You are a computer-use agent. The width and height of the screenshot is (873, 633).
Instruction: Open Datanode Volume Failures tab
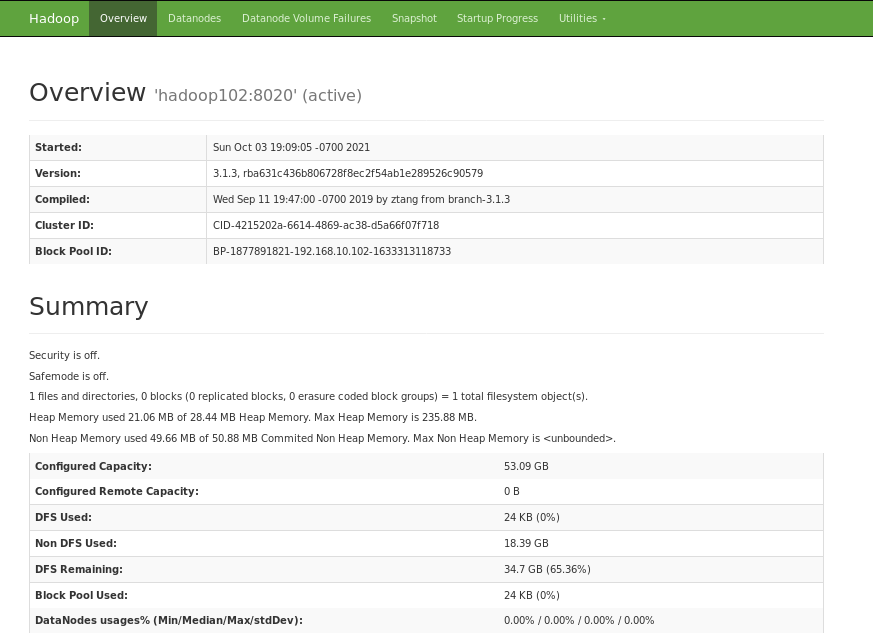306,18
